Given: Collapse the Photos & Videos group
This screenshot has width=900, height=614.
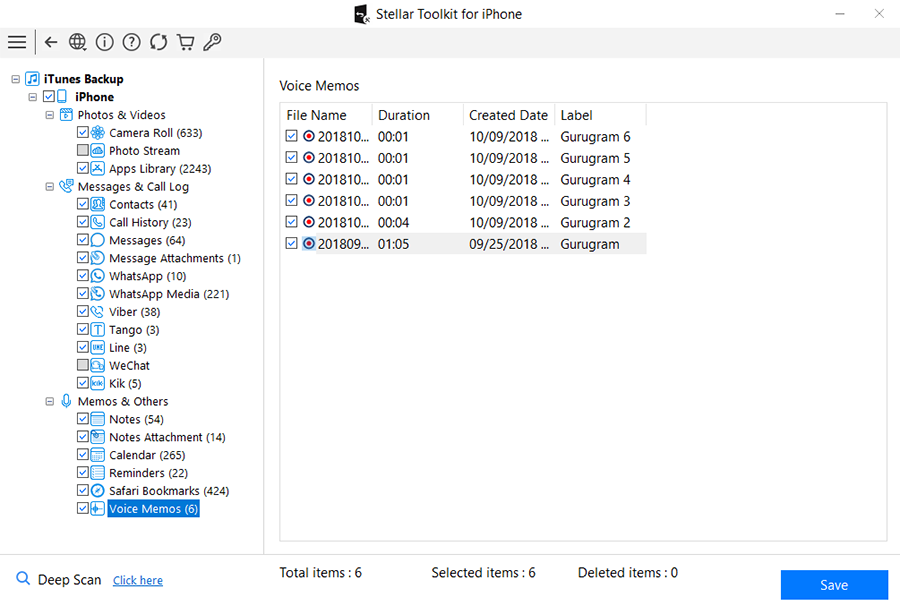Looking at the screenshot, I should click(50, 115).
